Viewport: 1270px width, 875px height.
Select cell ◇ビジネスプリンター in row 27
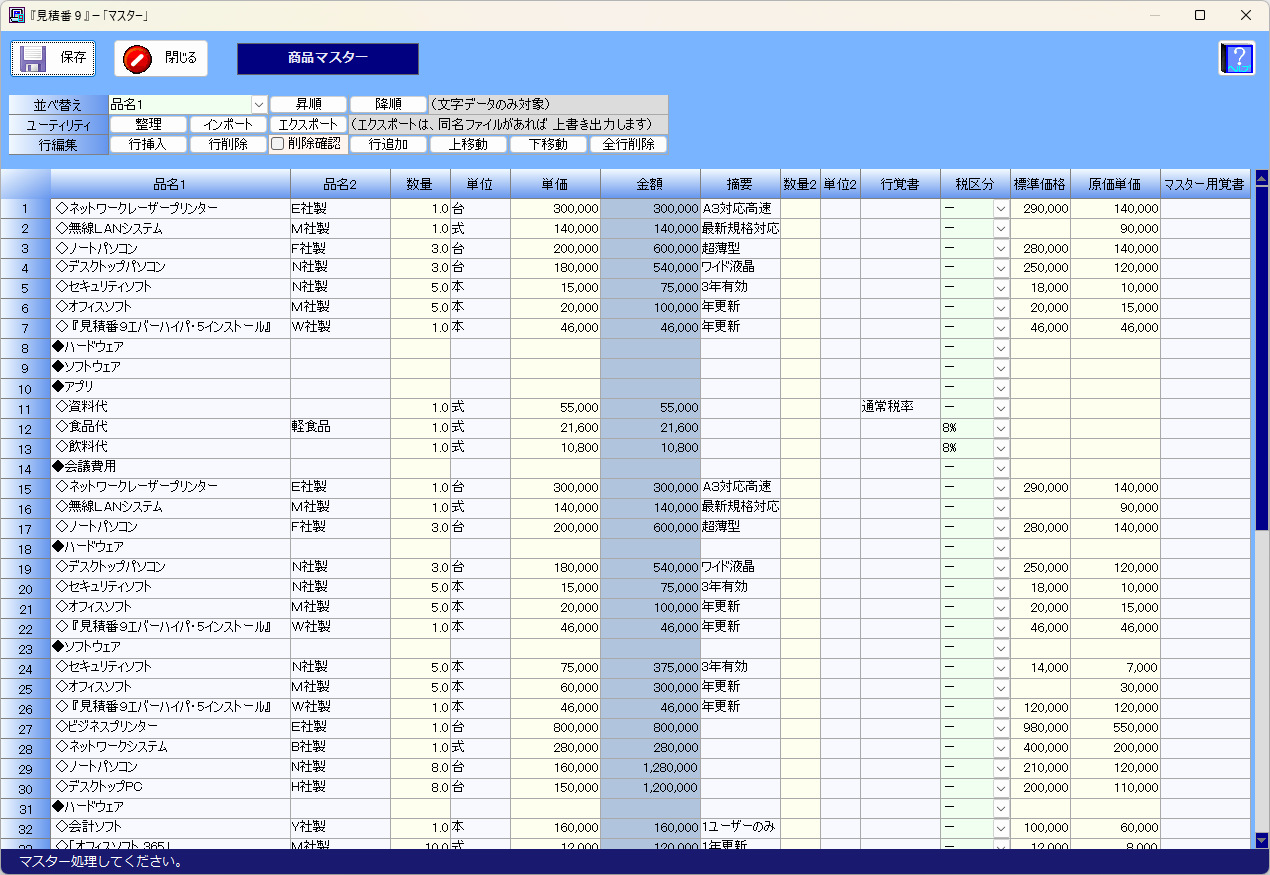coord(170,728)
